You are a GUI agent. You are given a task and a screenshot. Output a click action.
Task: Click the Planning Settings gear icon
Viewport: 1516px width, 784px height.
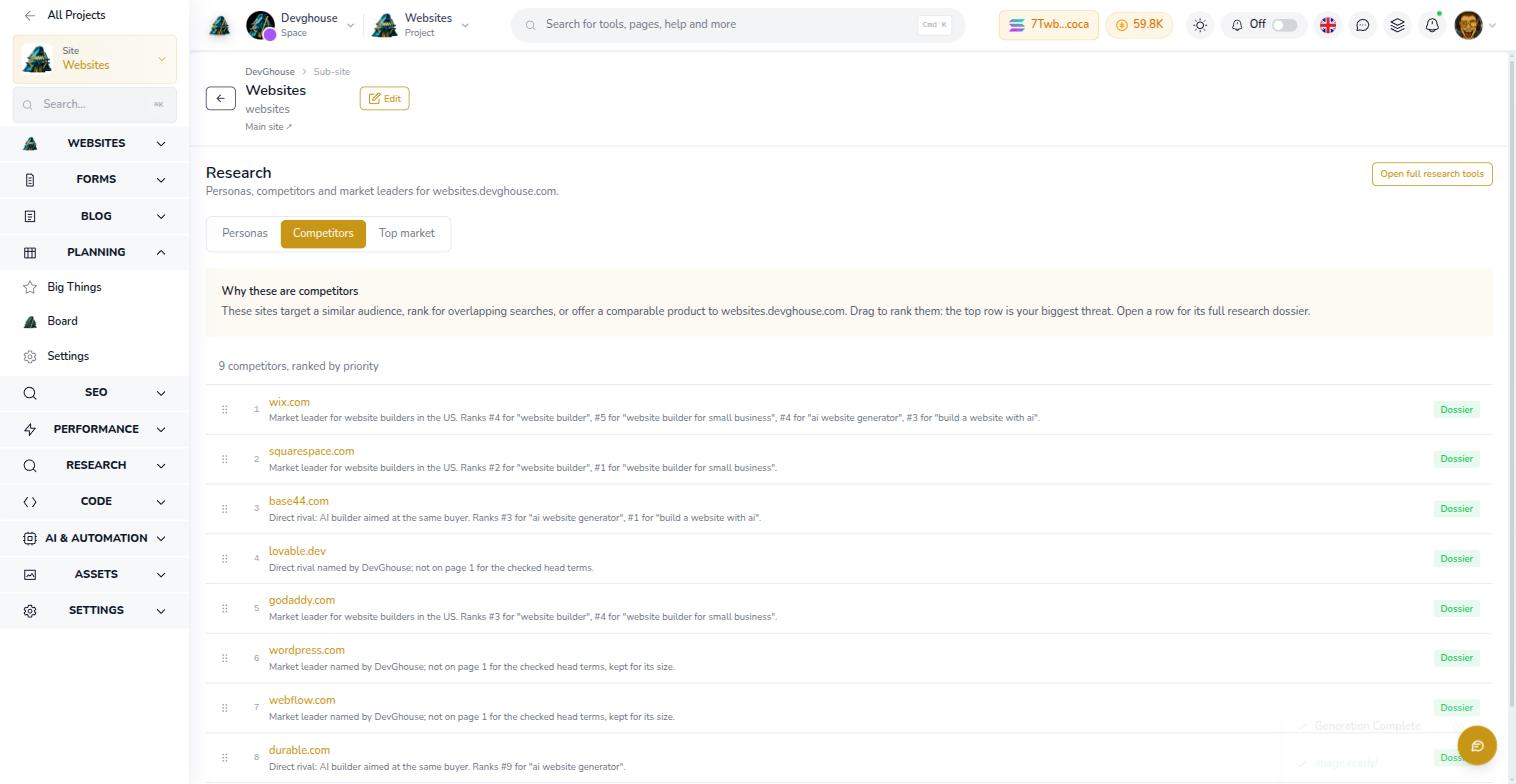click(x=30, y=356)
